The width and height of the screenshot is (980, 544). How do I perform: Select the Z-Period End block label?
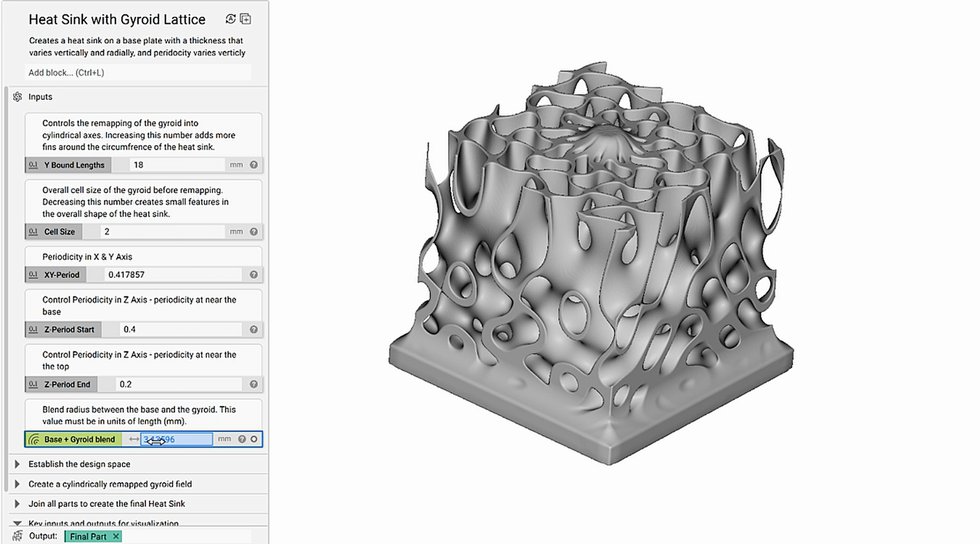click(67, 385)
